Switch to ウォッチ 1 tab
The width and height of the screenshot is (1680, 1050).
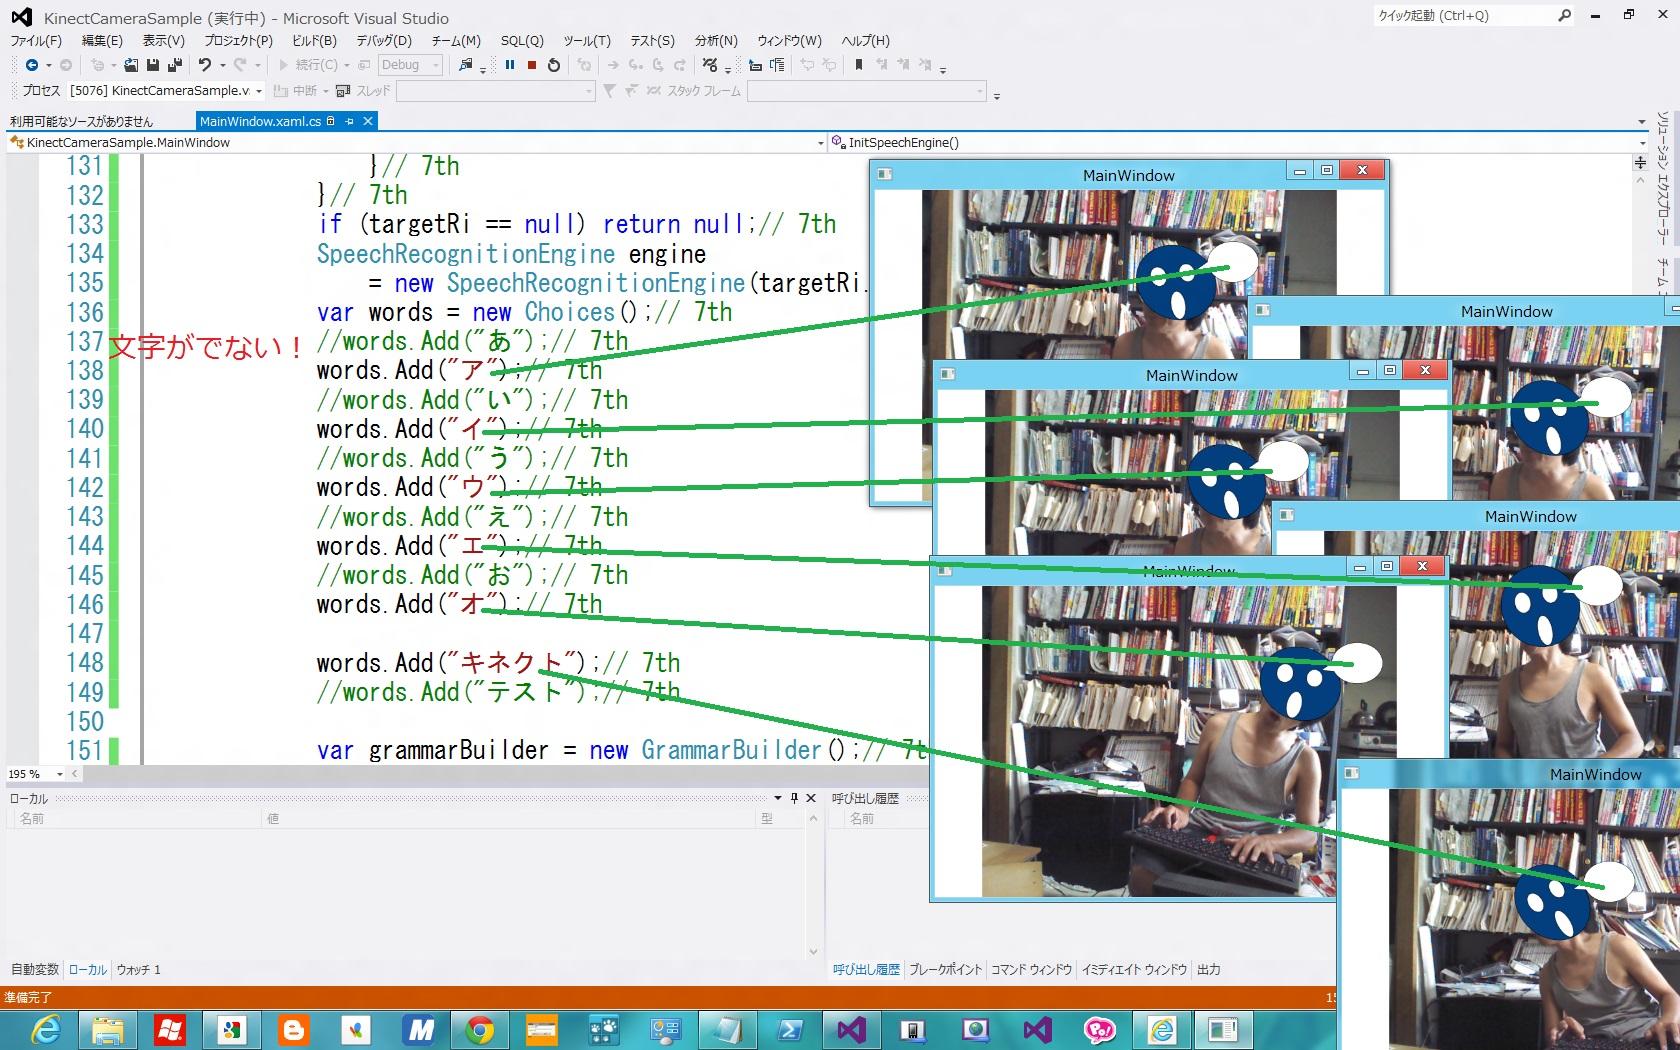139,969
